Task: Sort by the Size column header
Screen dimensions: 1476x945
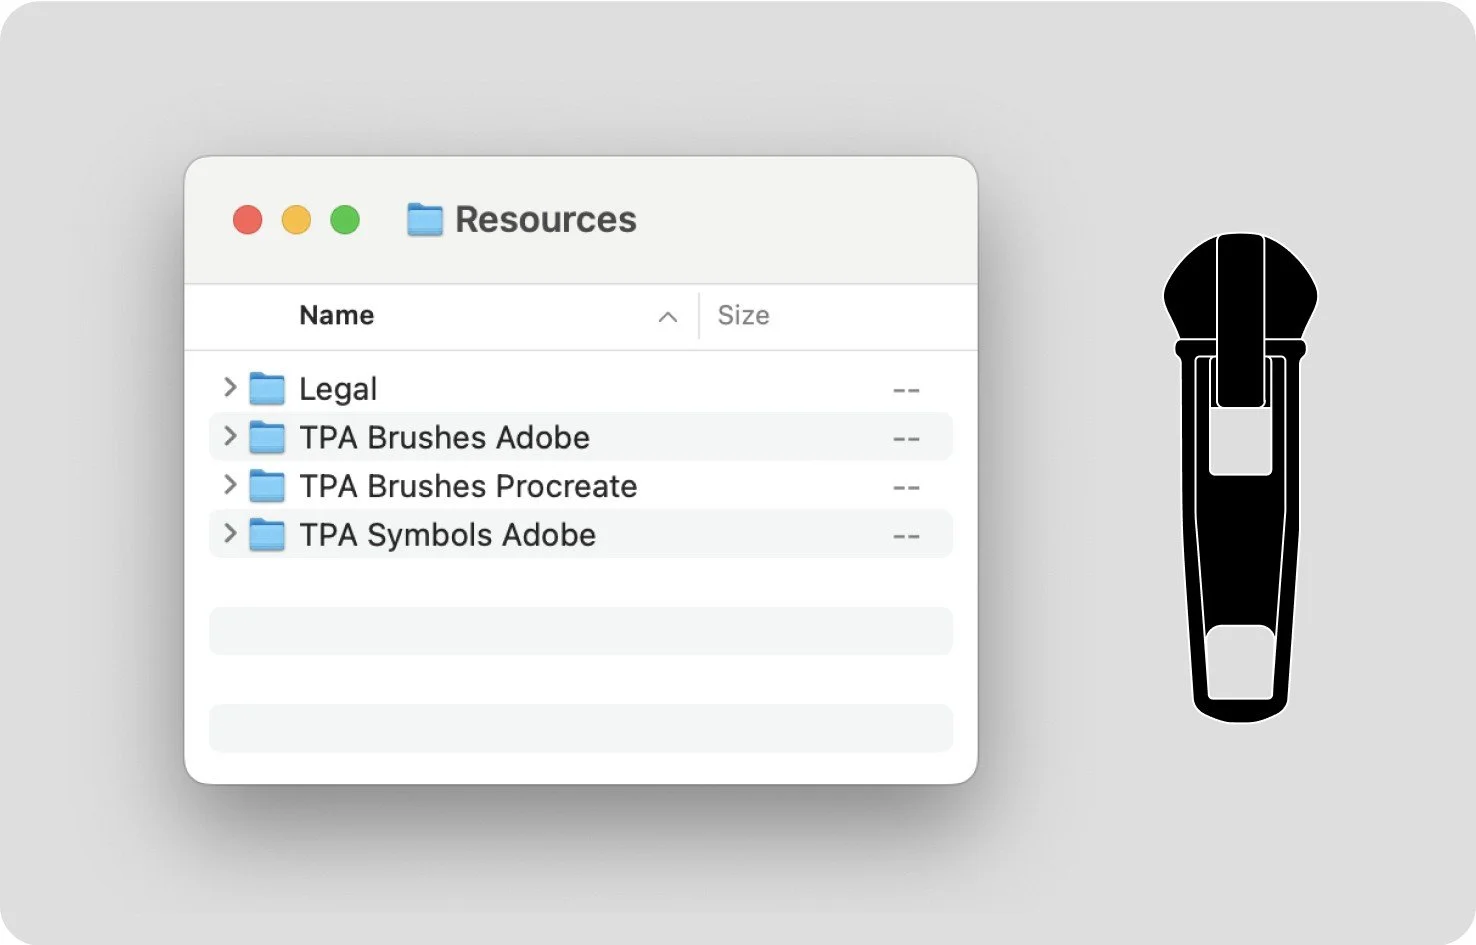Action: point(744,315)
